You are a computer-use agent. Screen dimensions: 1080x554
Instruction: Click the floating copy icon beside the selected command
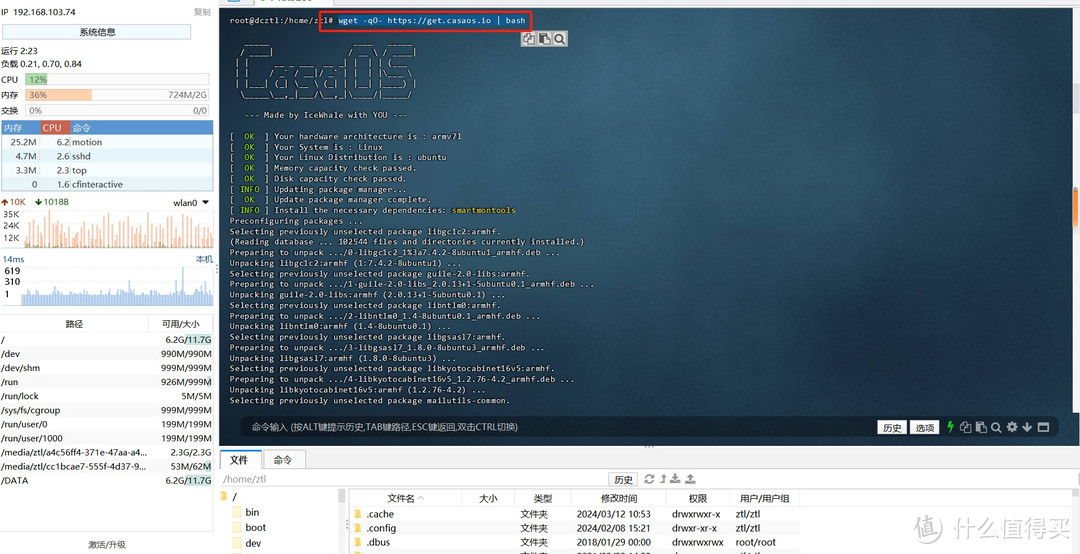coord(529,39)
